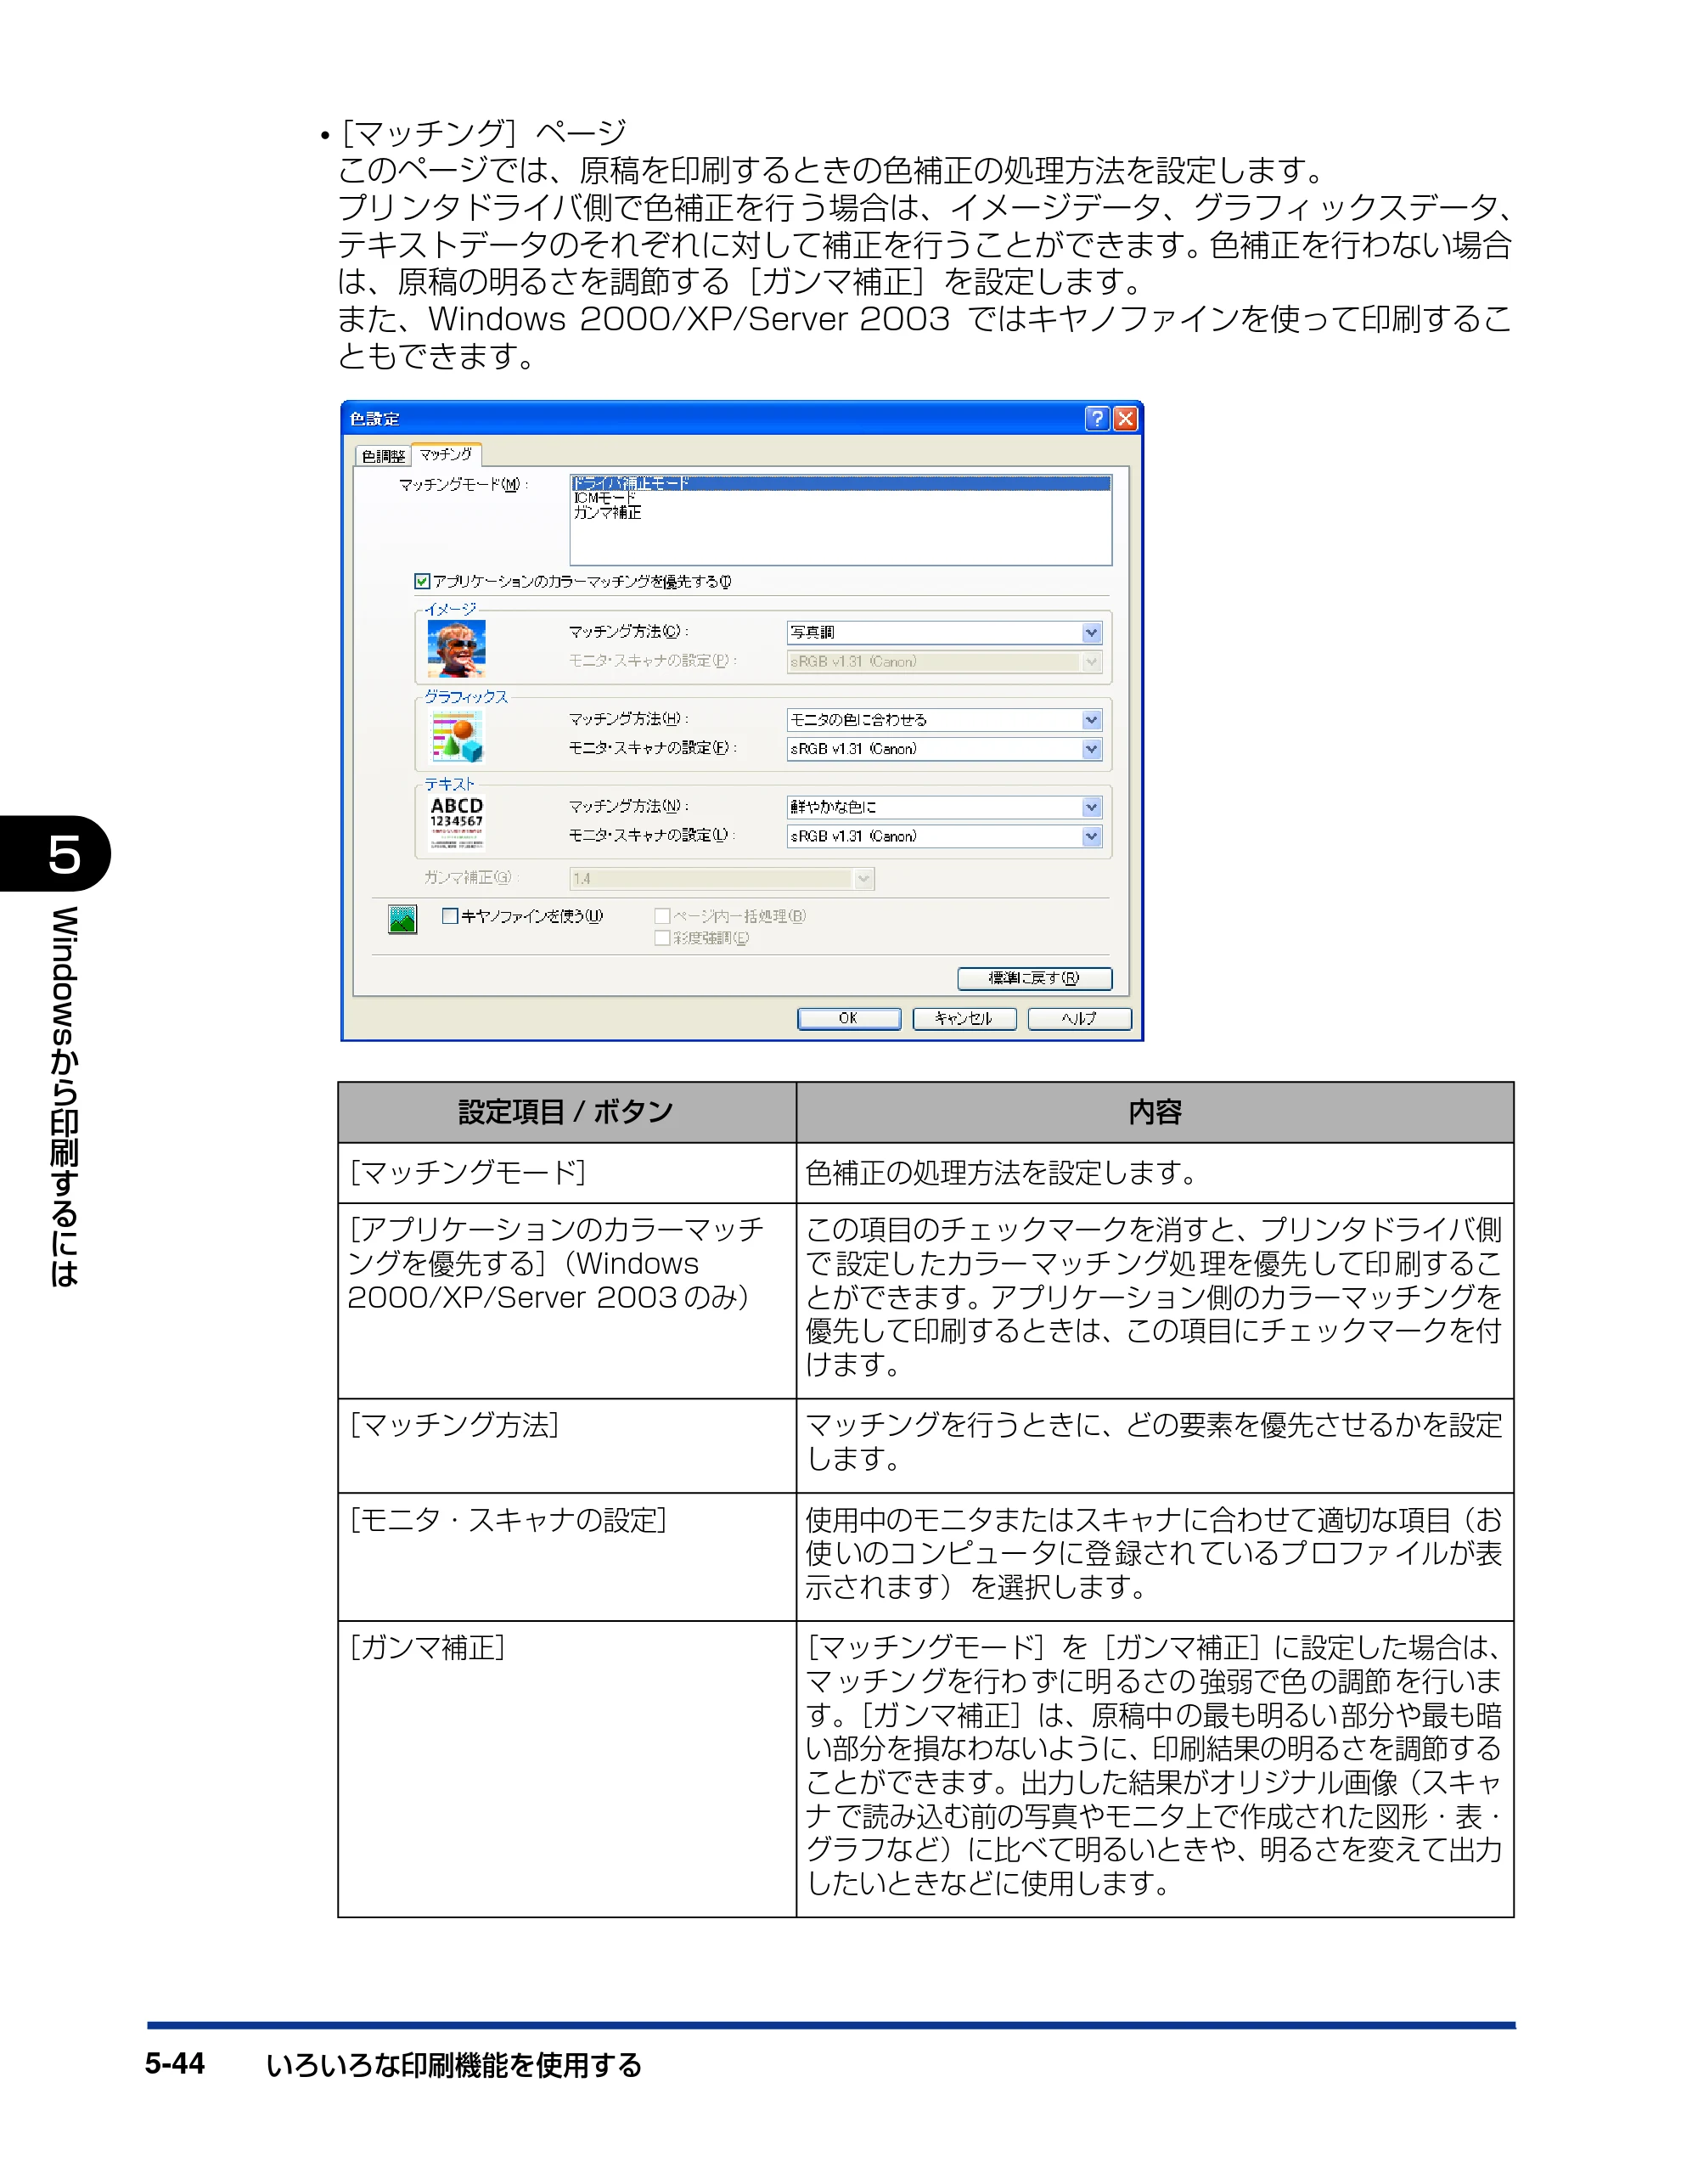The height and width of the screenshot is (2184, 1698).
Task: Switch to the 色調整 tab
Action: point(383,456)
